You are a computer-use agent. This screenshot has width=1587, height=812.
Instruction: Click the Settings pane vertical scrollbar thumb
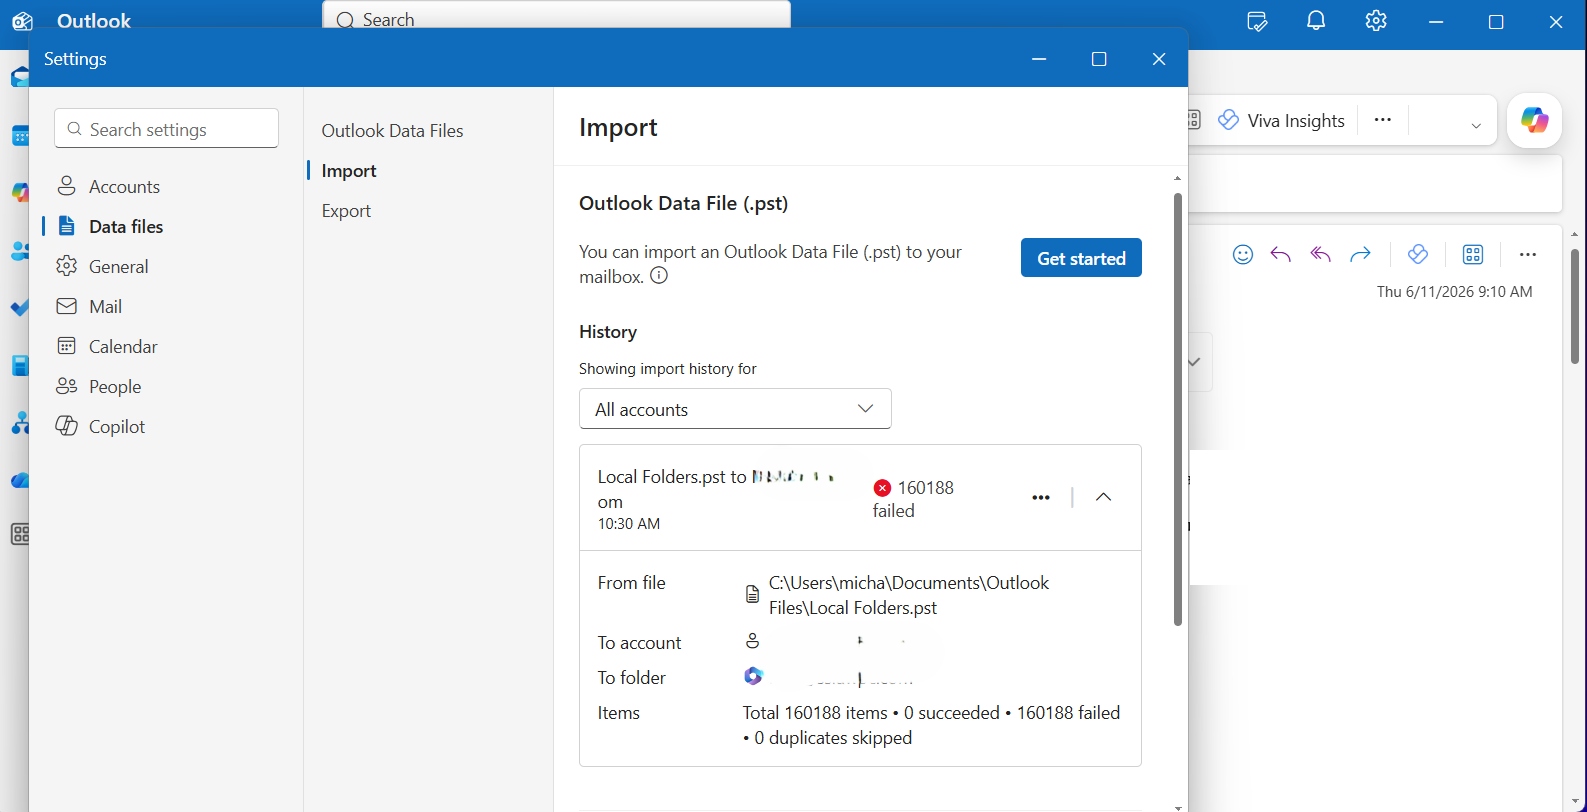tap(1178, 408)
